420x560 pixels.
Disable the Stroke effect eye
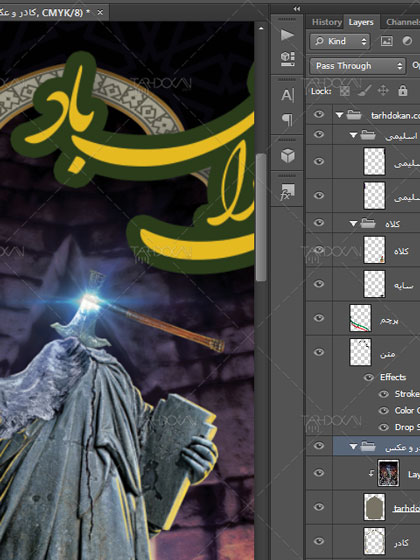coord(384,394)
